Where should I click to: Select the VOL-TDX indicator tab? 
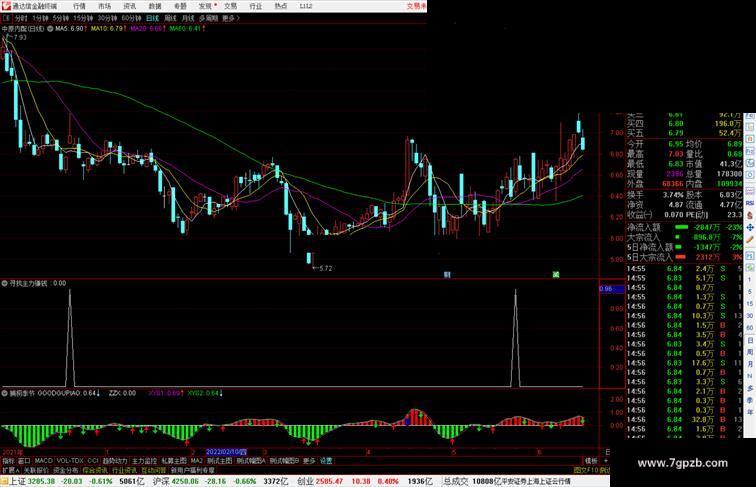pos(70,461)
